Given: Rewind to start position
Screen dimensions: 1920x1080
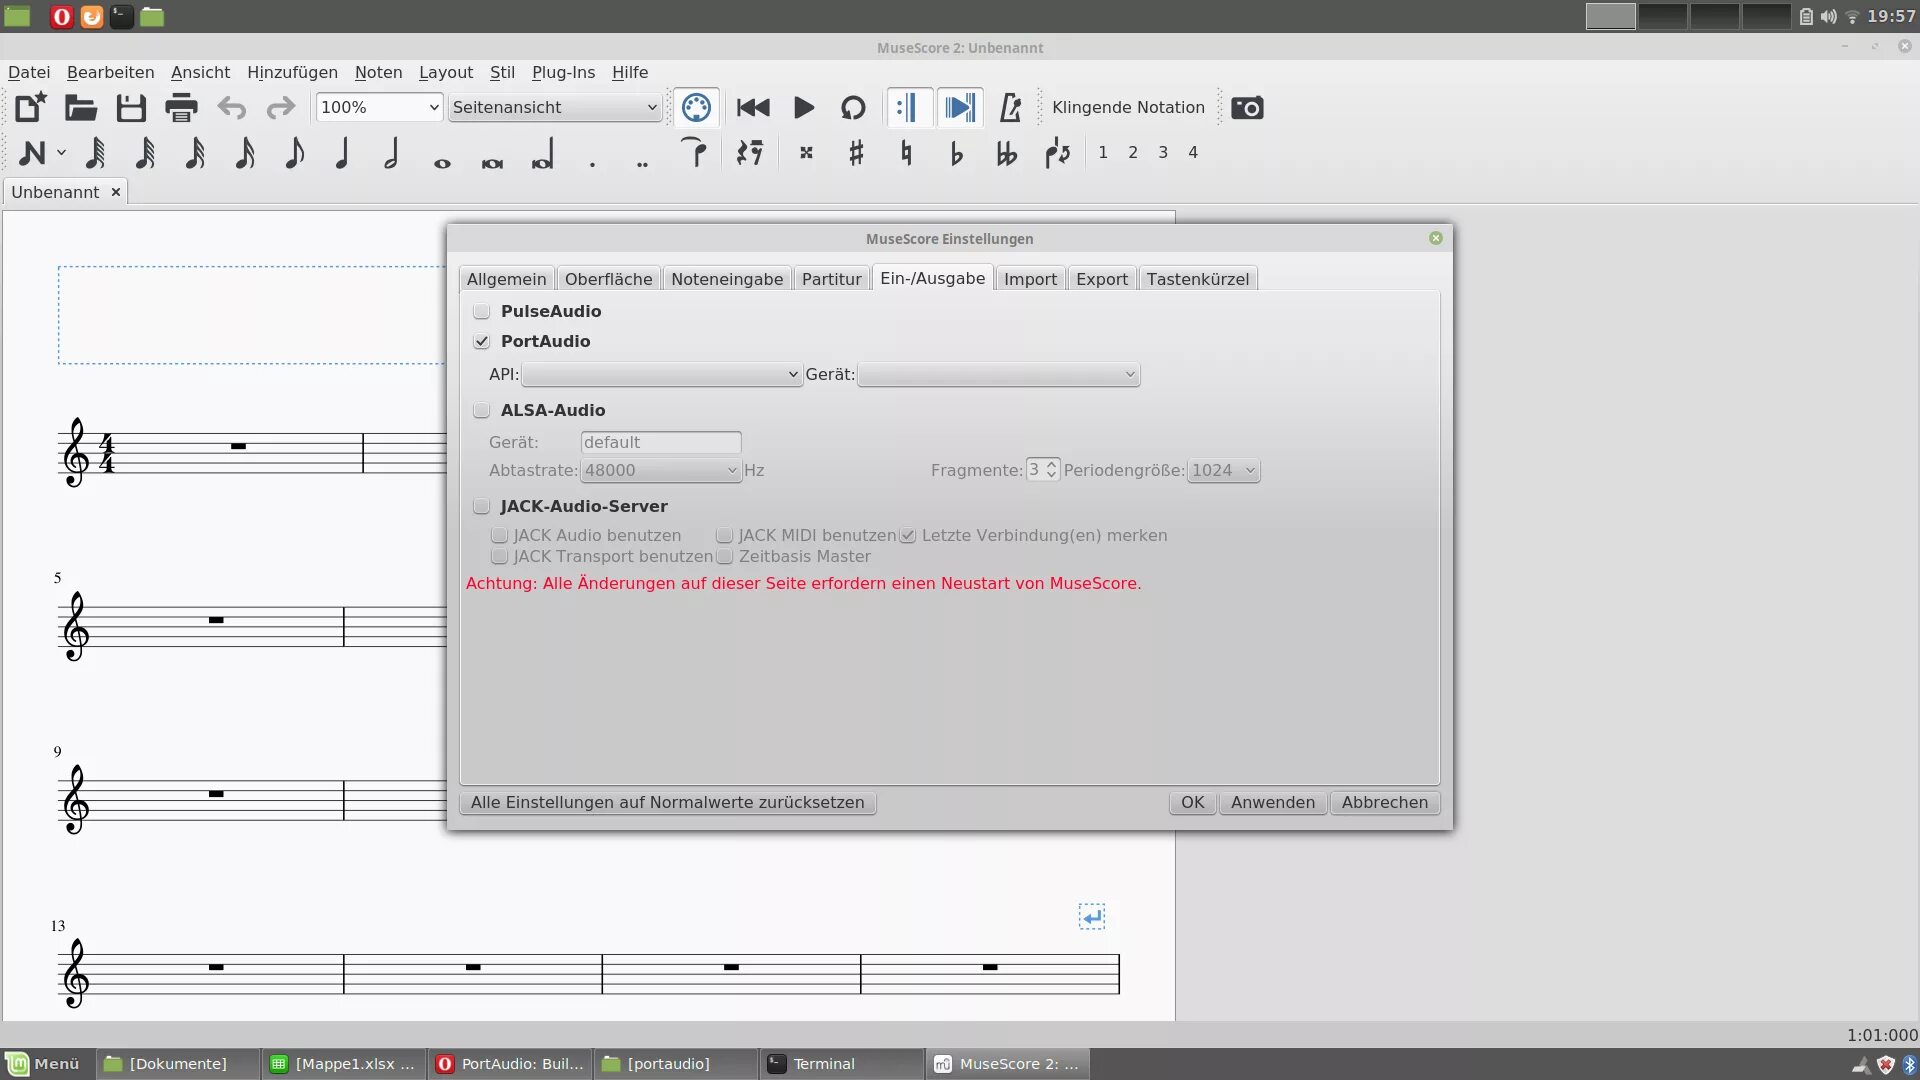Looking at the screenshot, I should coord(753,107).
